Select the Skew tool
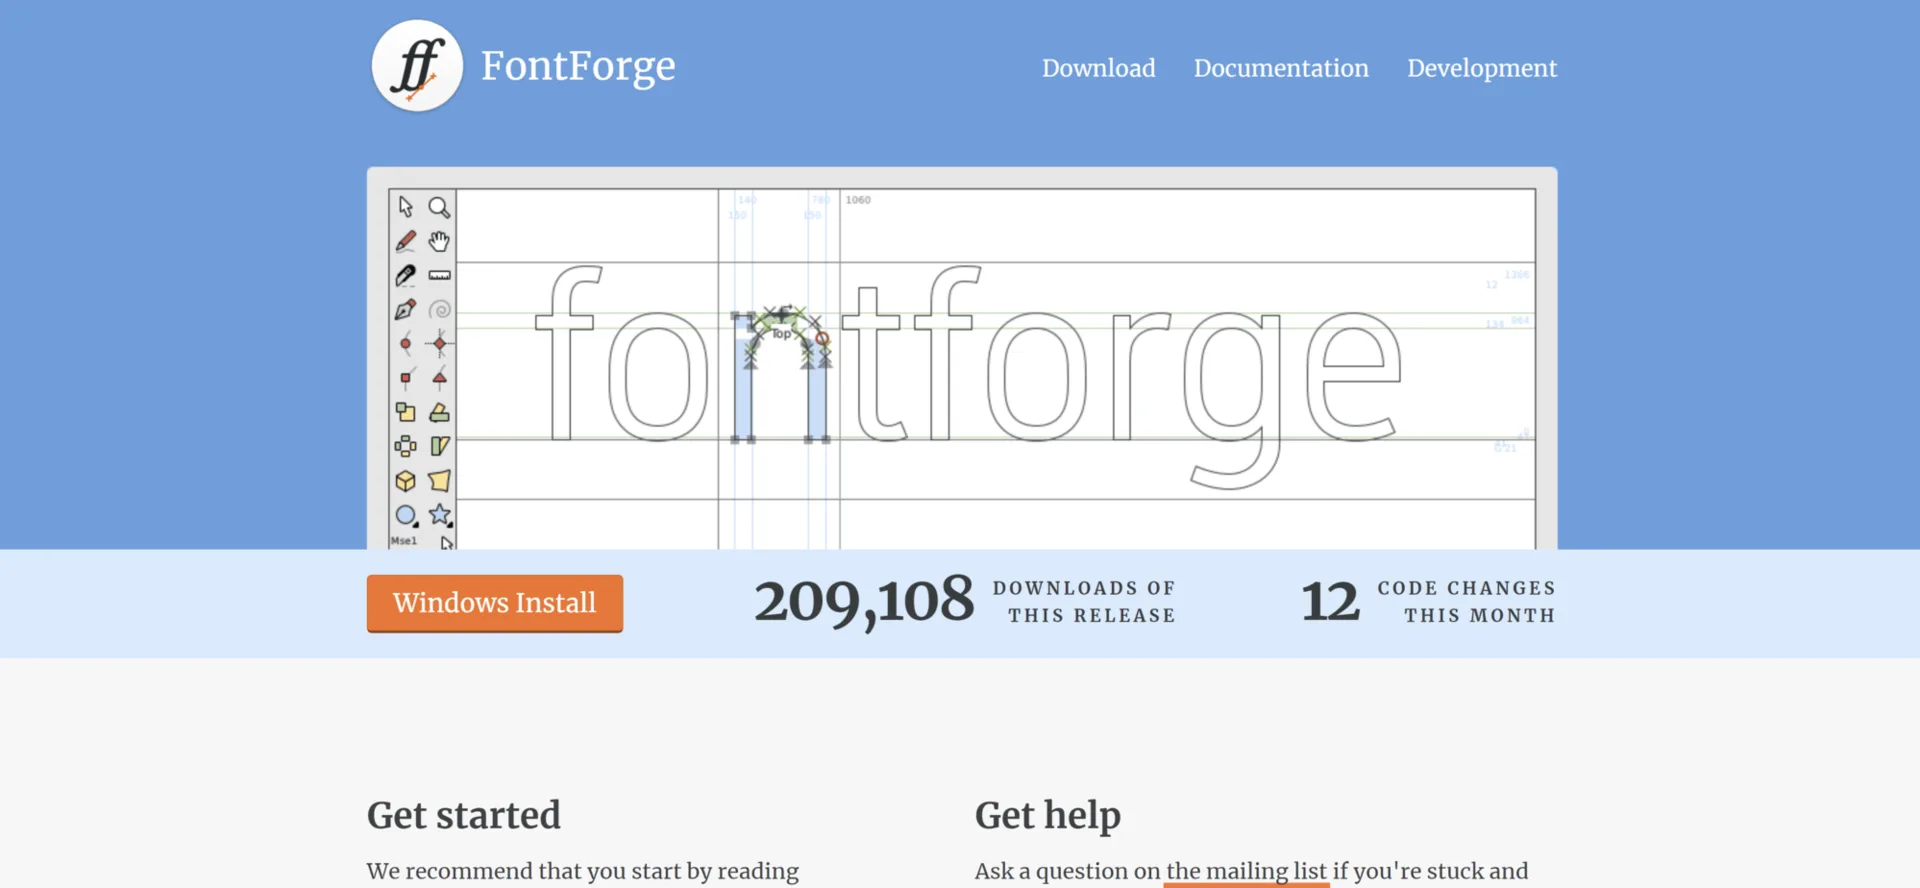 click(x=439, y=446)
